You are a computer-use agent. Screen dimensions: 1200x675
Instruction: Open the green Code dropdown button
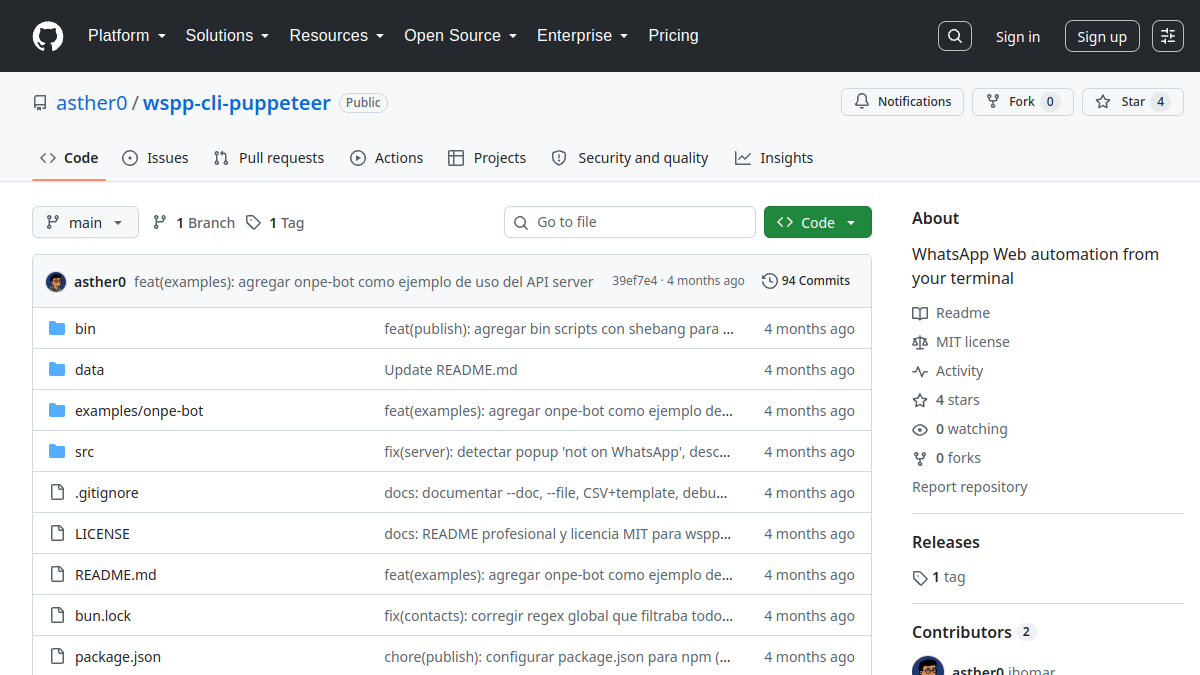[x=818, y=222]
